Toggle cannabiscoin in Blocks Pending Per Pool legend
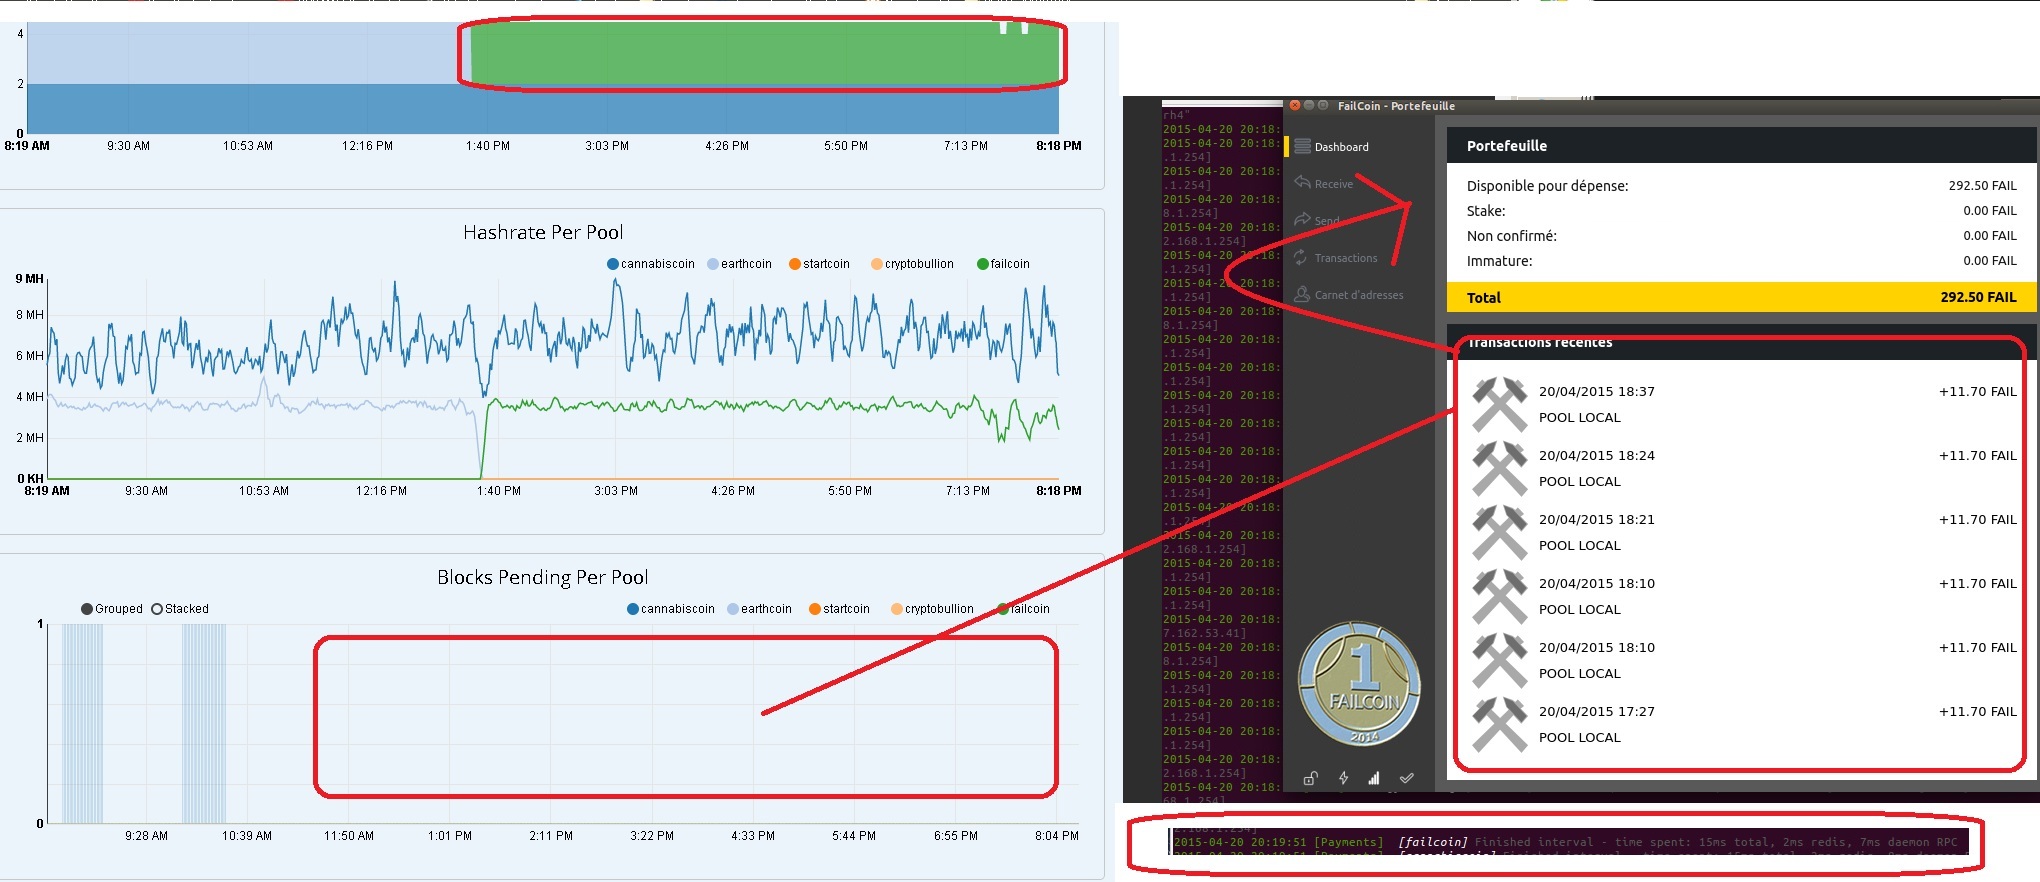This screenshot has height=882, width=2040. click(x=670, y=609)
